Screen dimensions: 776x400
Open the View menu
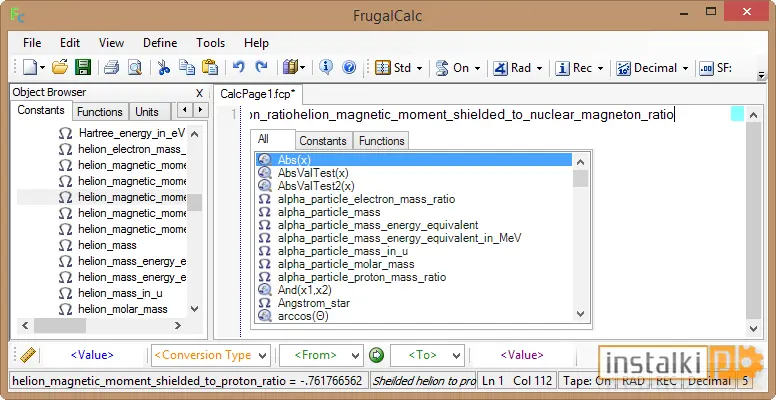pos(111,43)
